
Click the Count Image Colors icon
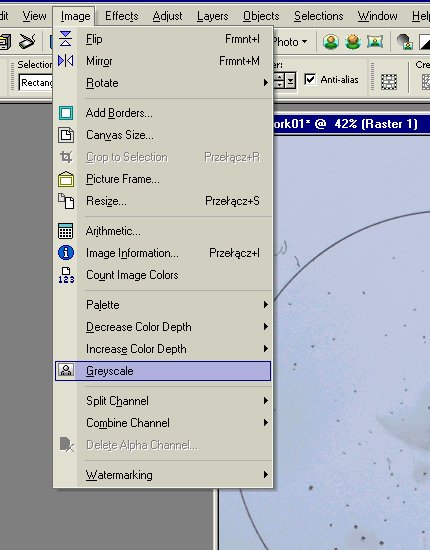tap(66, 275)
